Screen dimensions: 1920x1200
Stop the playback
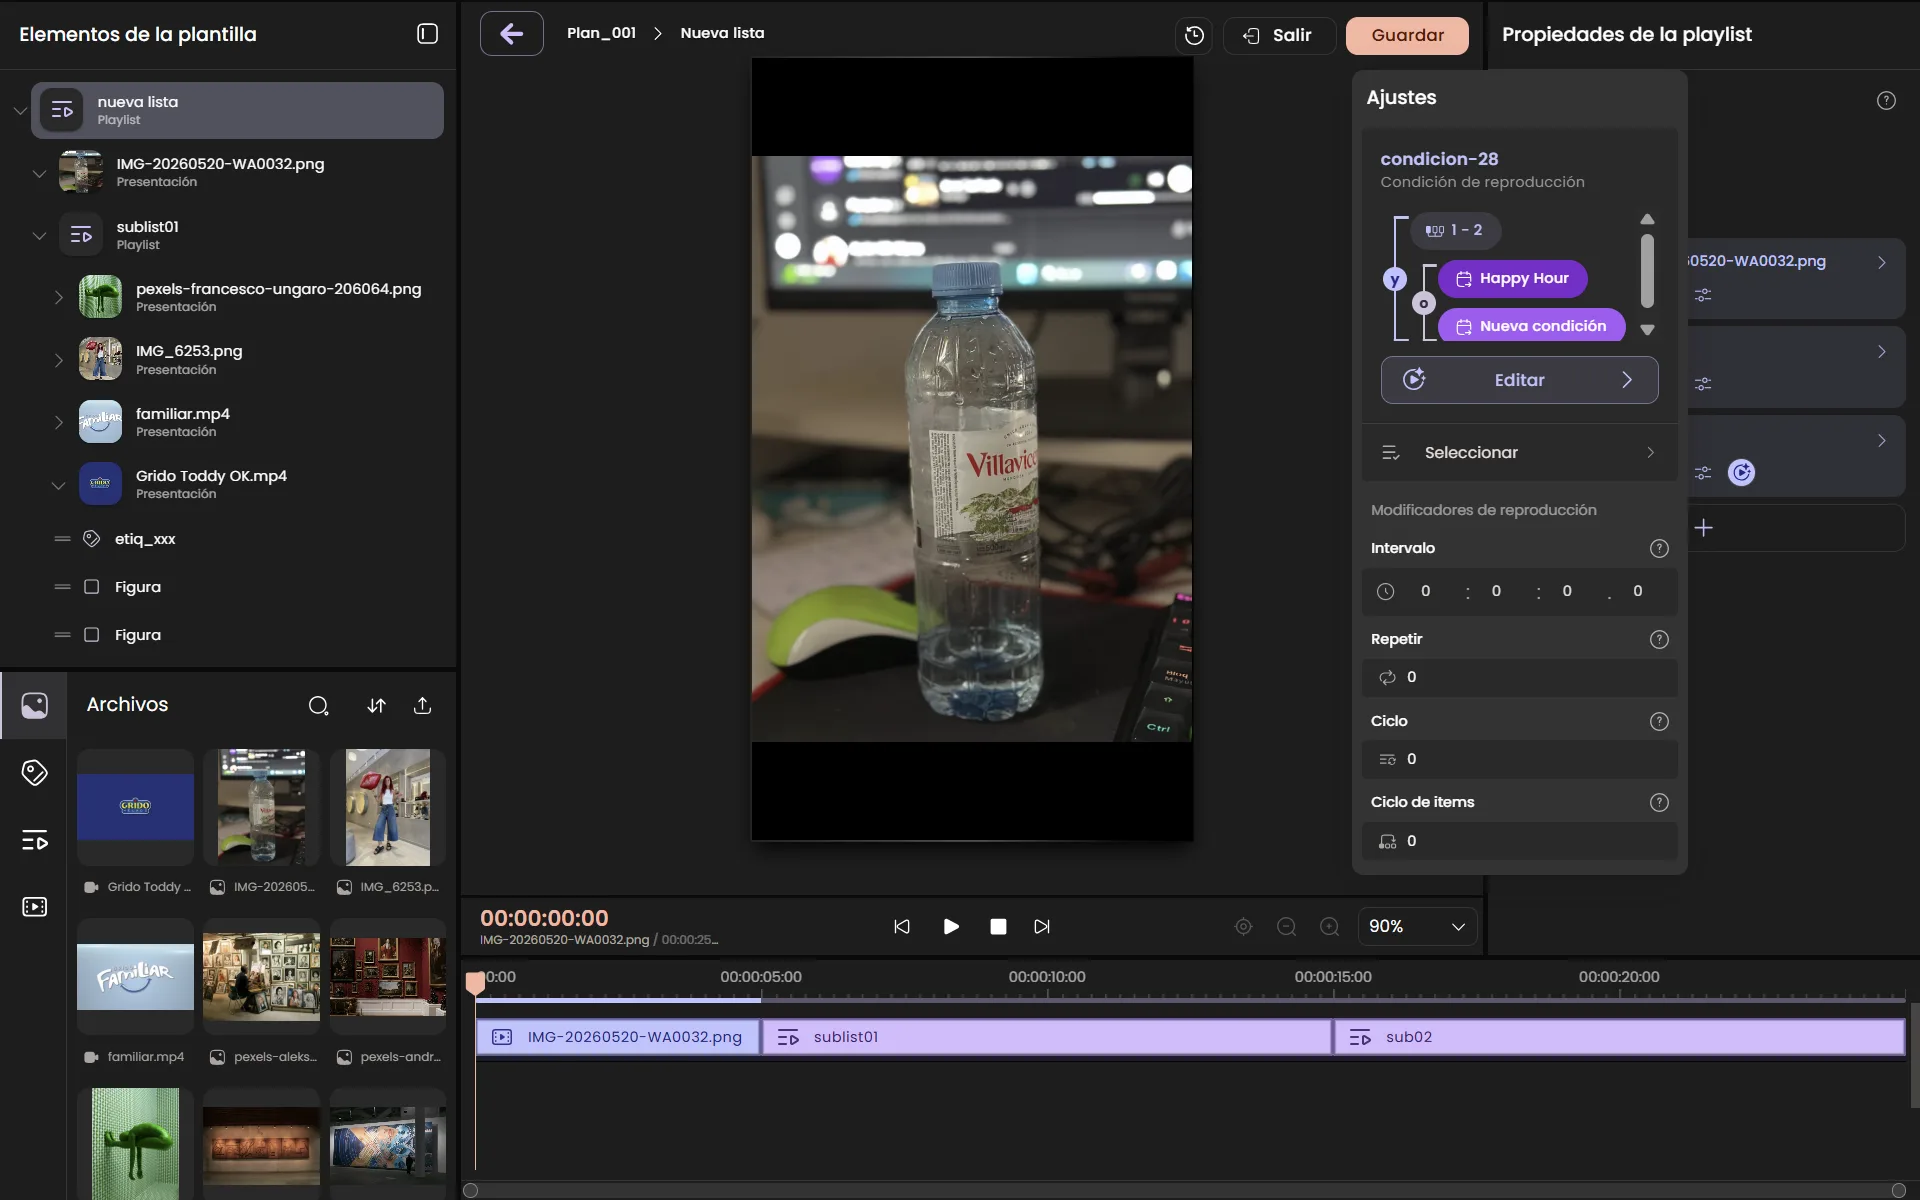998,927
